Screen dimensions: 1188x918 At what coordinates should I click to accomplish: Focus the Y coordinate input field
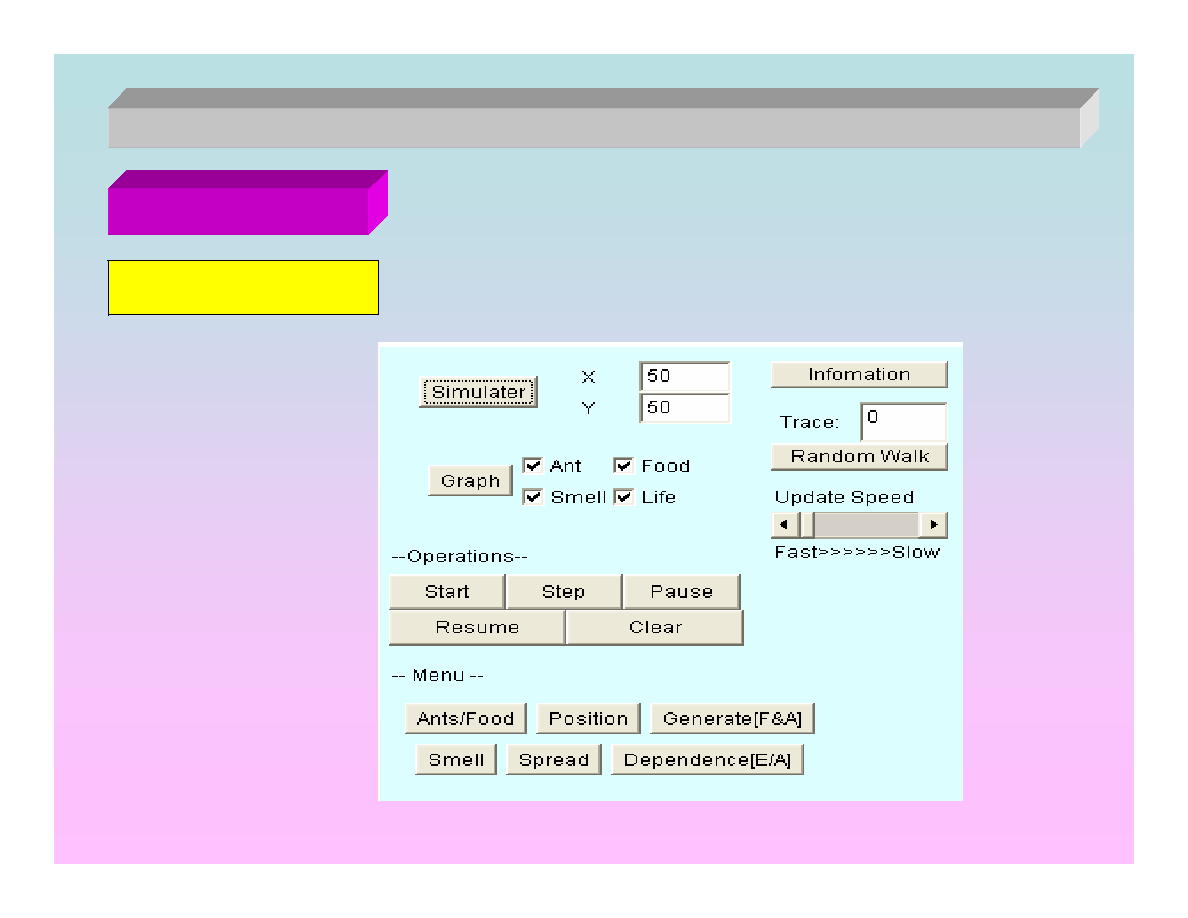point(685,408)
